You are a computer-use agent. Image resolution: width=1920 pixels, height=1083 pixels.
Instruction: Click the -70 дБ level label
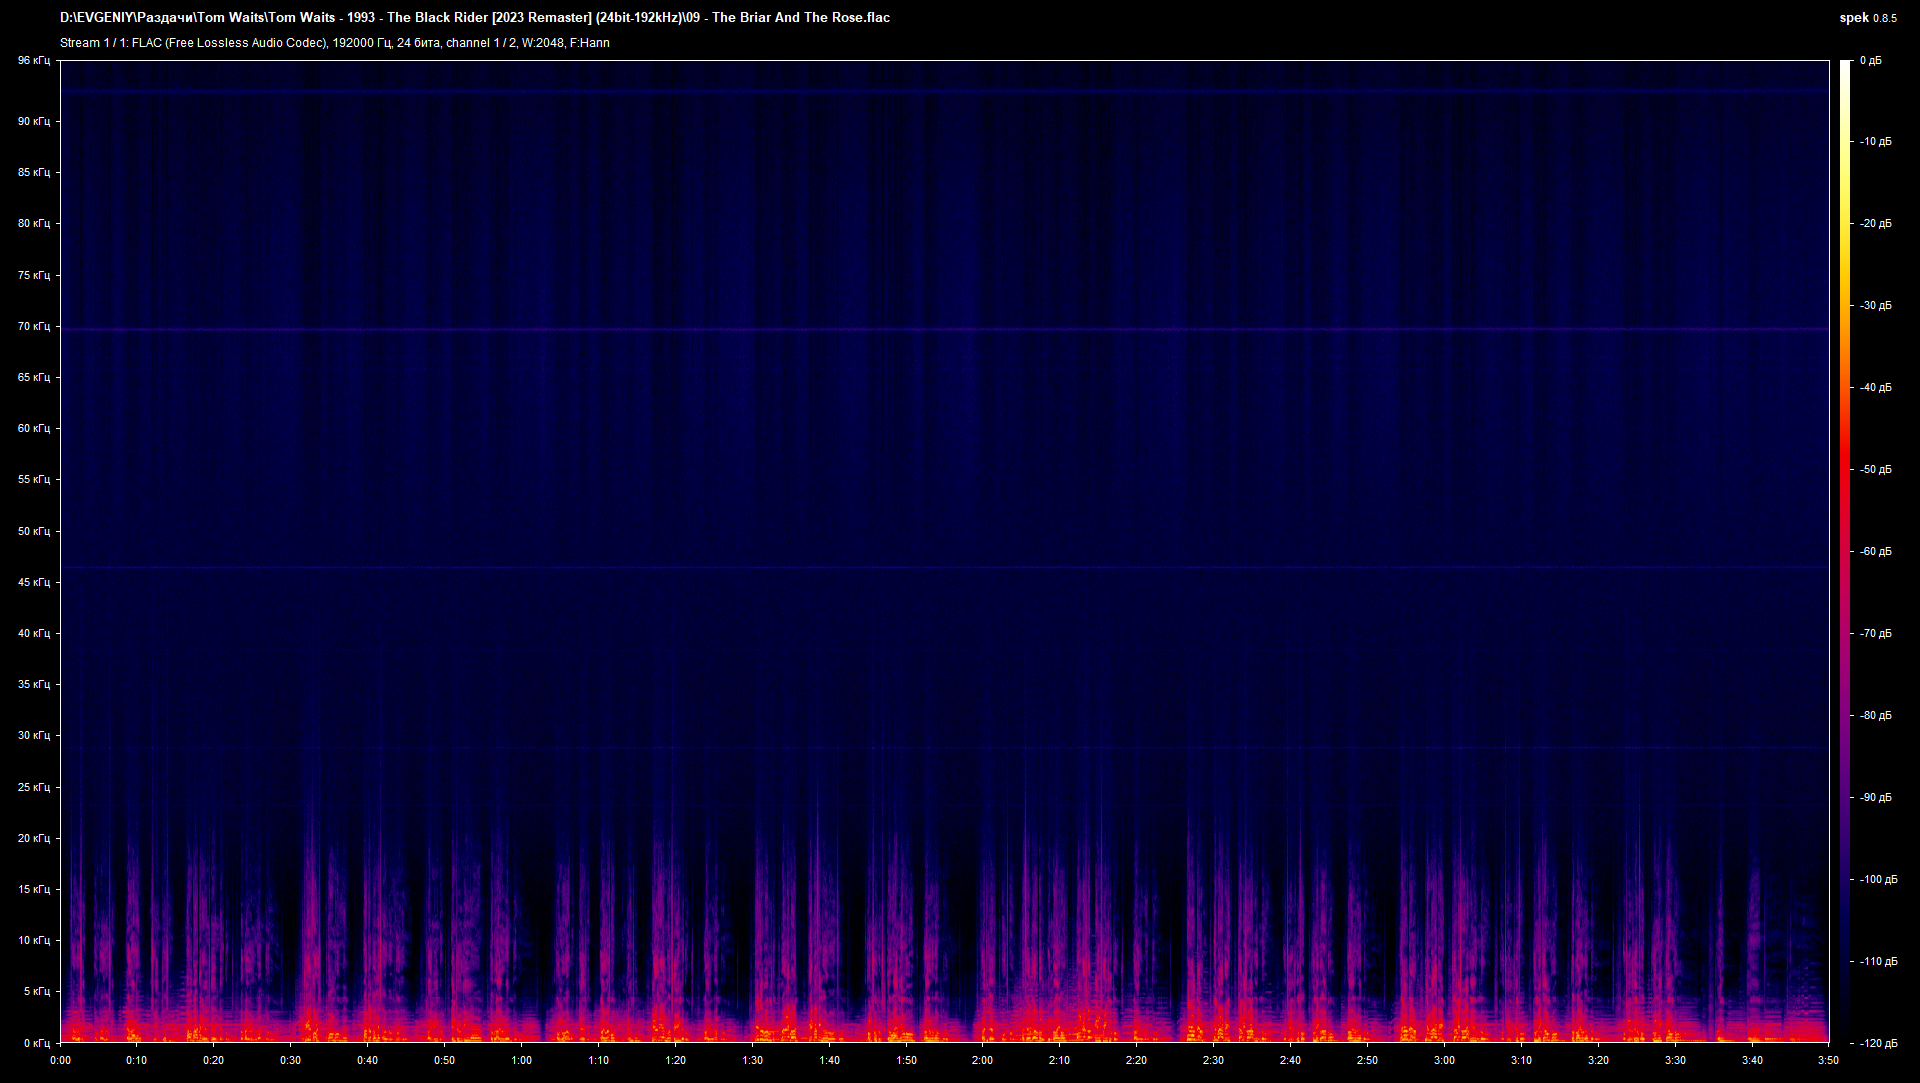pos(1876,634)
